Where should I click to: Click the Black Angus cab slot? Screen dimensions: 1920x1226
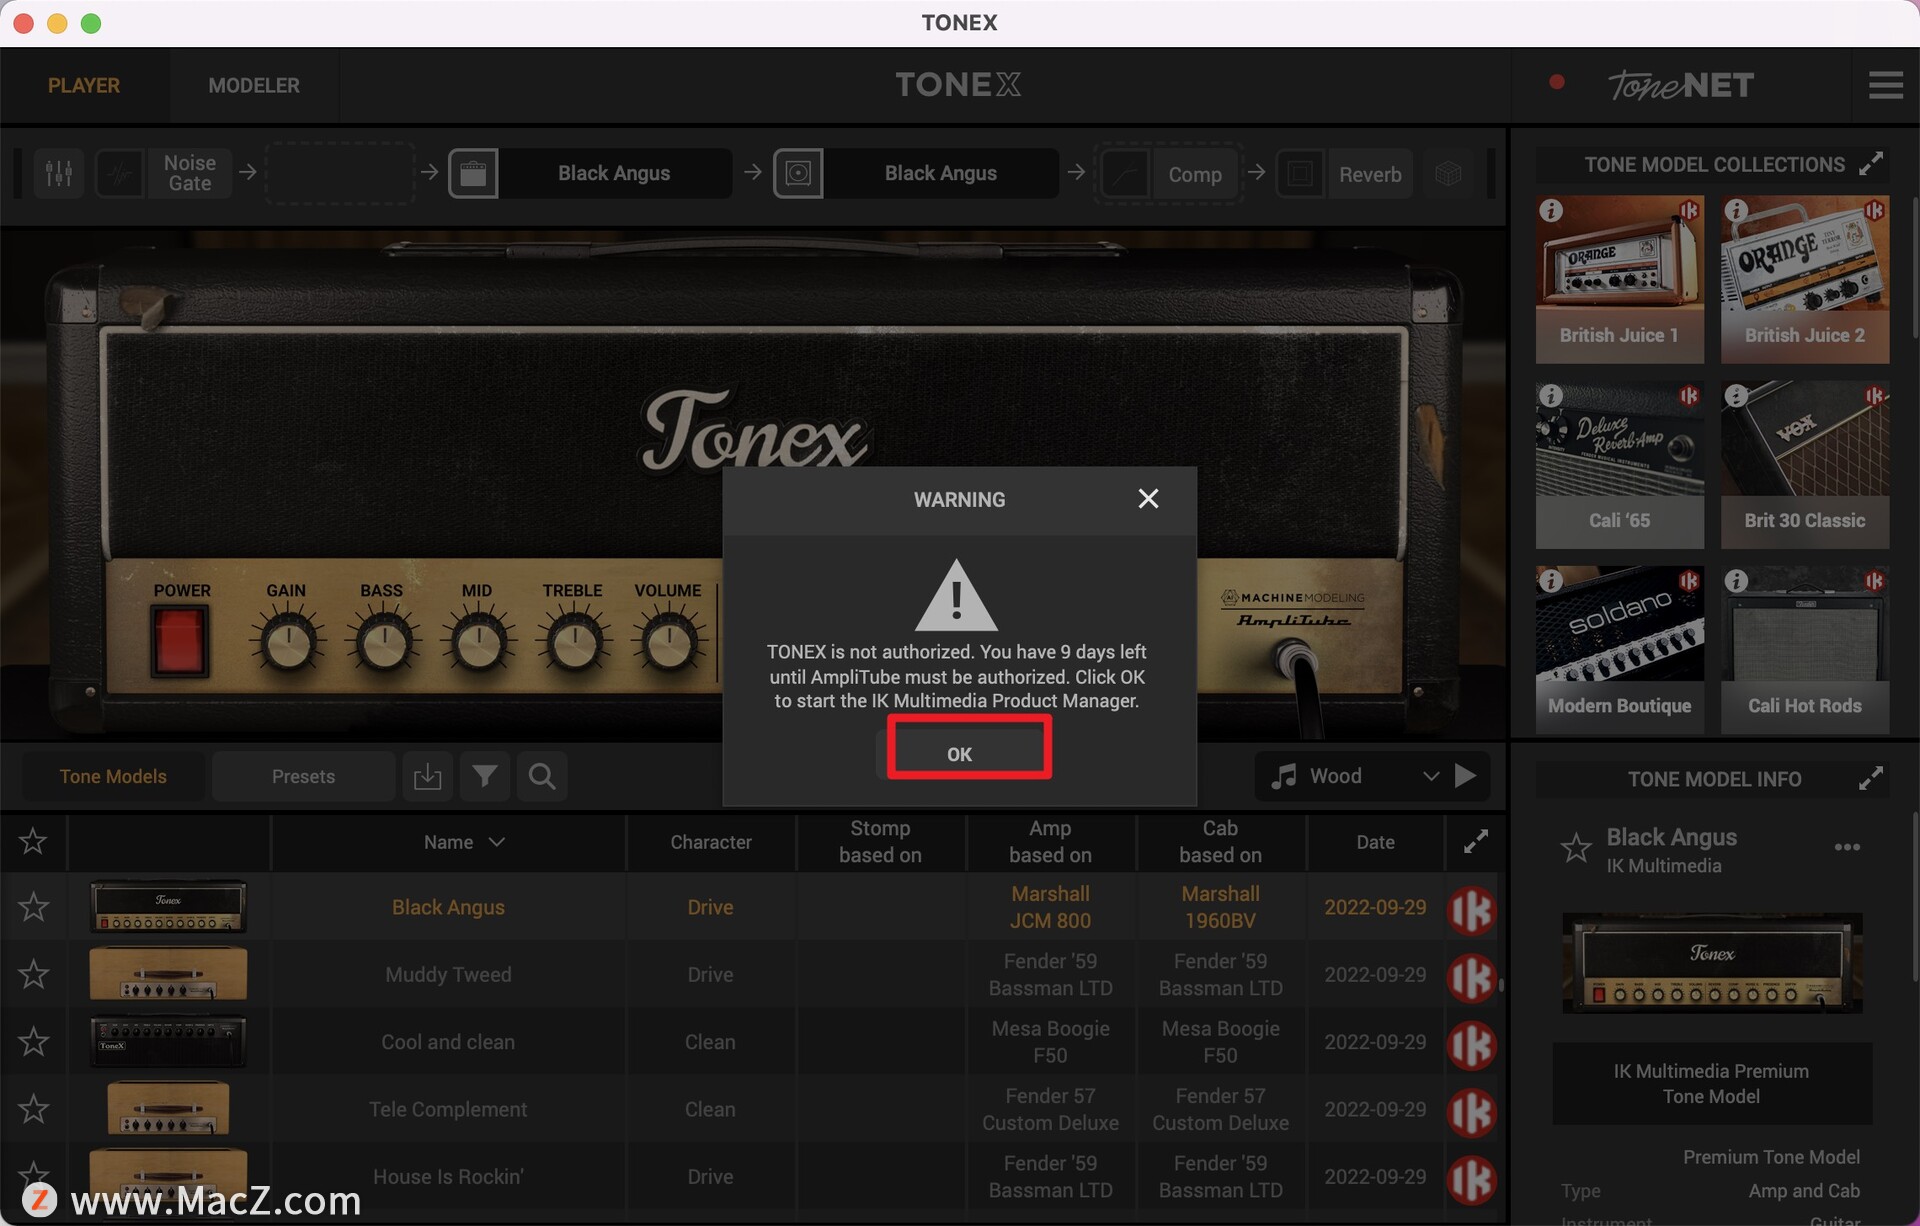point(940,173)
